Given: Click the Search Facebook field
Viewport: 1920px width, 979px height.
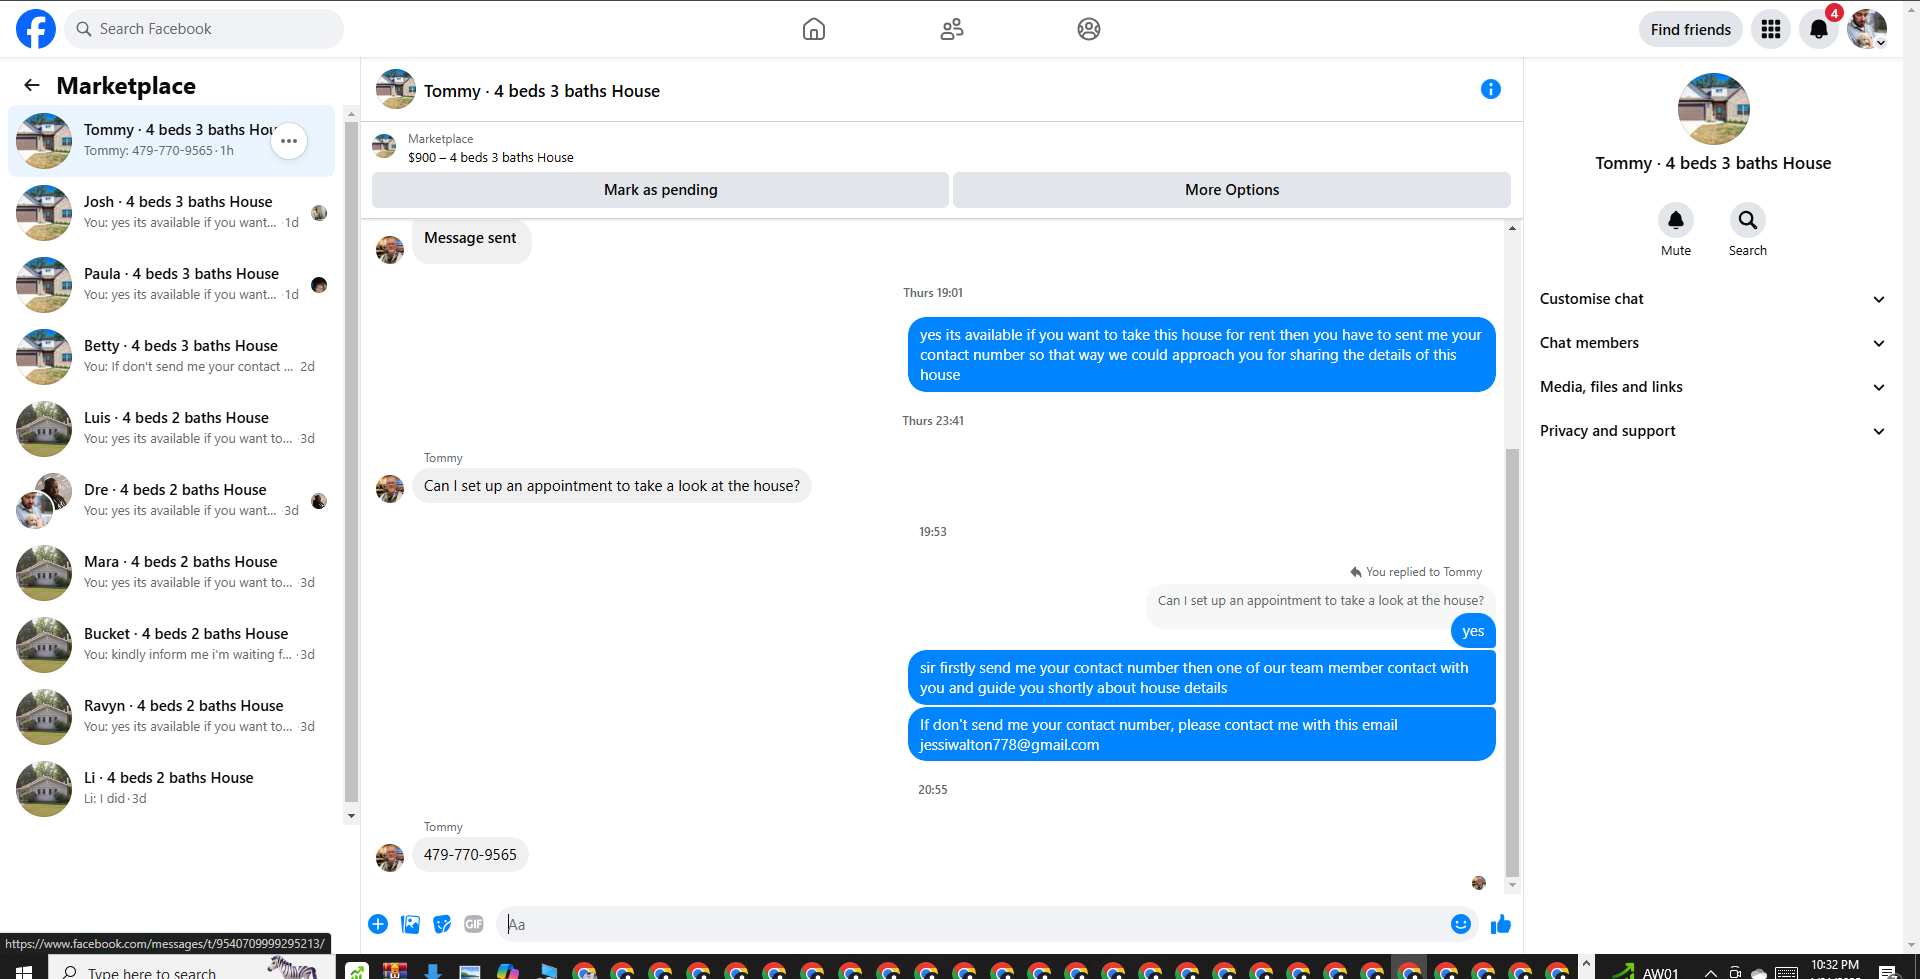Looking at the screenshot, I should tap(204, 29).
